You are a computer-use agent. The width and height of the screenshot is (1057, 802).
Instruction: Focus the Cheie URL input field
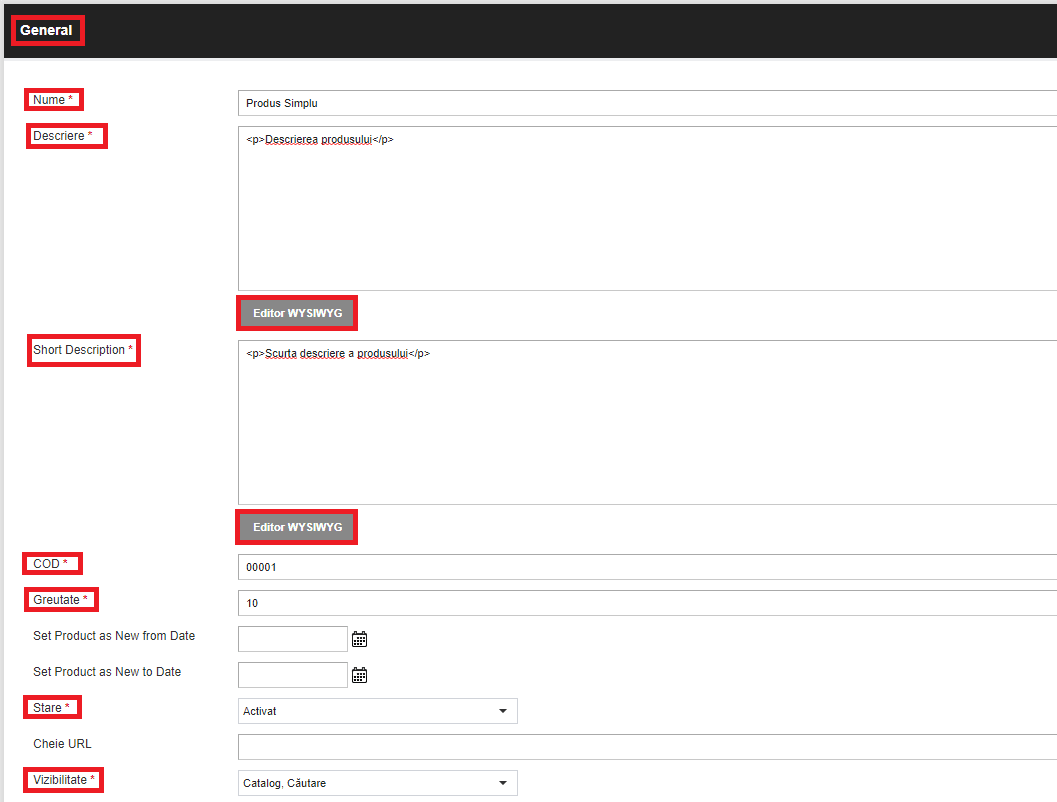coord(647,747)
